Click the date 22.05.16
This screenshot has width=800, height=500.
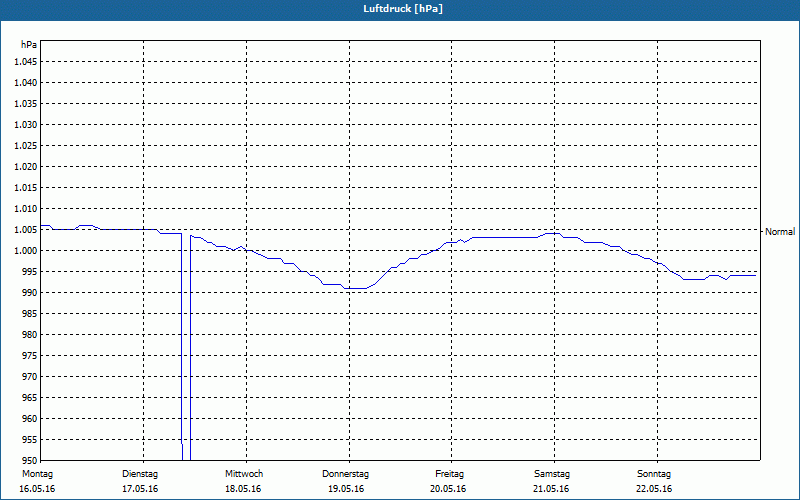click(654, 489)
